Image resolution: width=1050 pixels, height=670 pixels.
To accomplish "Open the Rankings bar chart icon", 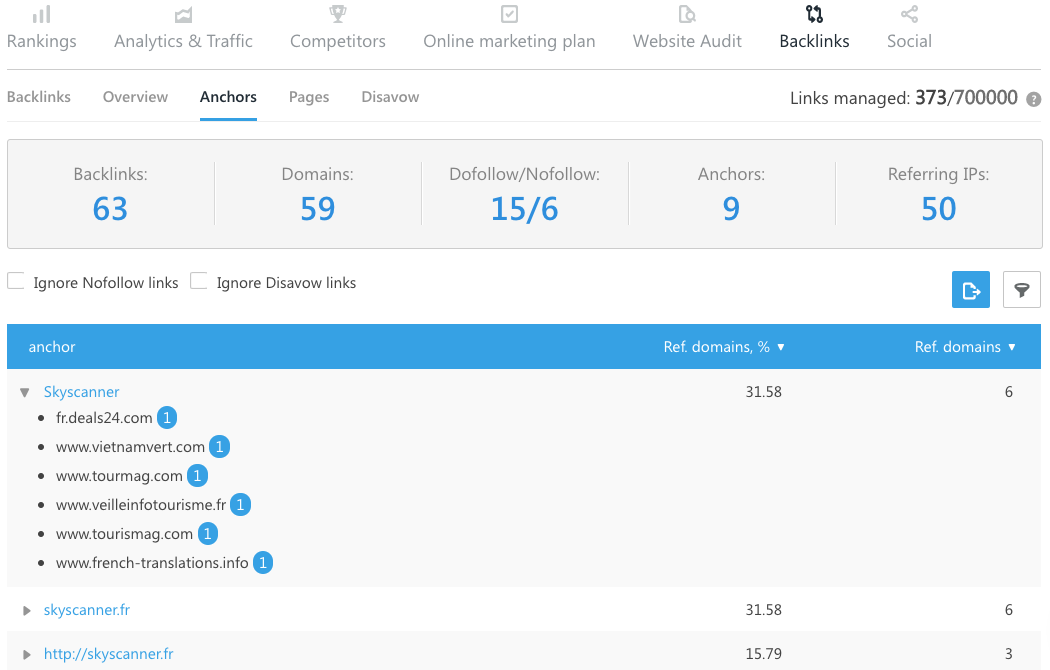I will pos(42,14).
